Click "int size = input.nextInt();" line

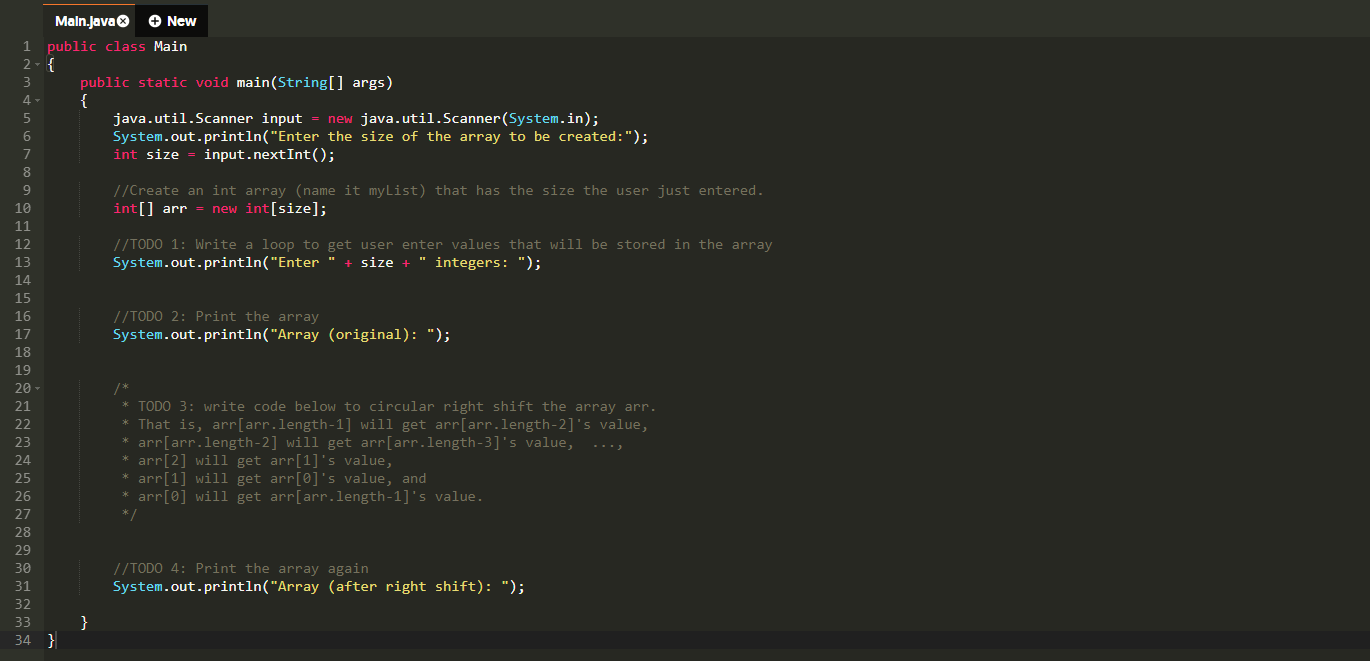225,154
